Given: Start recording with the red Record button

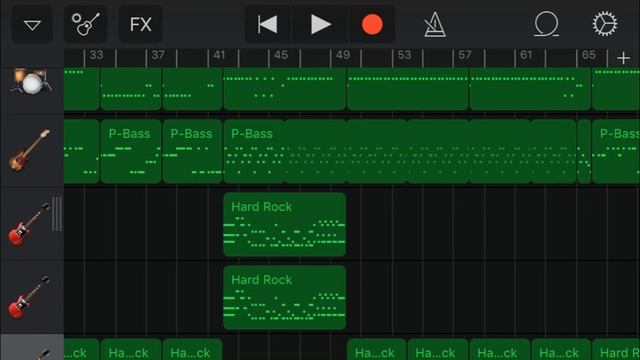Looking at the screenshot, I should pyautogui.click(x=372, y=24).
